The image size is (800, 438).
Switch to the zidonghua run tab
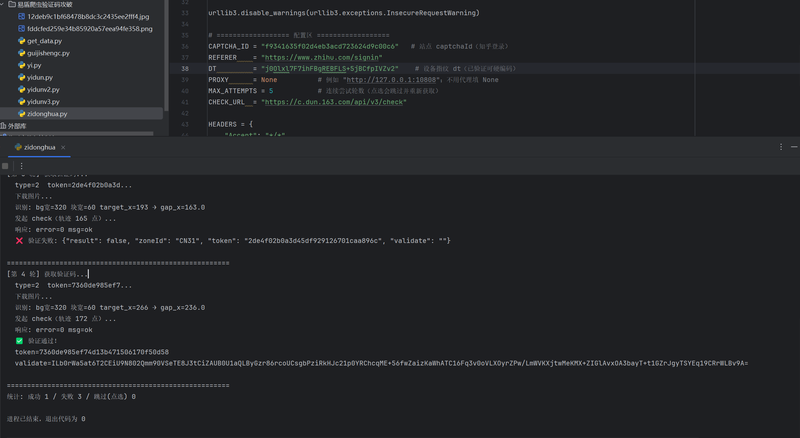click(x=39, y=147)
